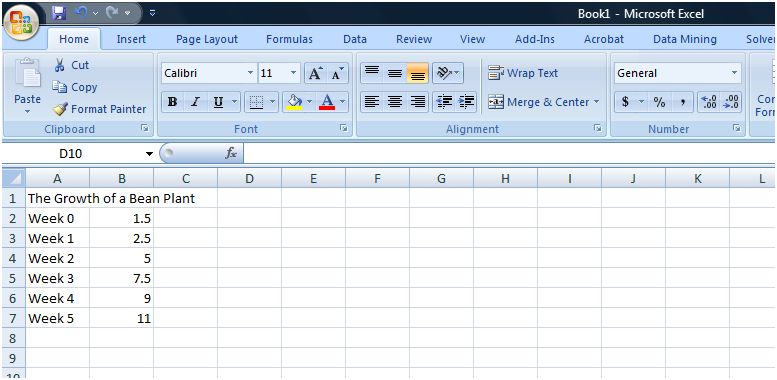Image resolution: width=777 pixels, height=380 pixels.
Task: Open the Office Button menu
Action: pos(21,22)
